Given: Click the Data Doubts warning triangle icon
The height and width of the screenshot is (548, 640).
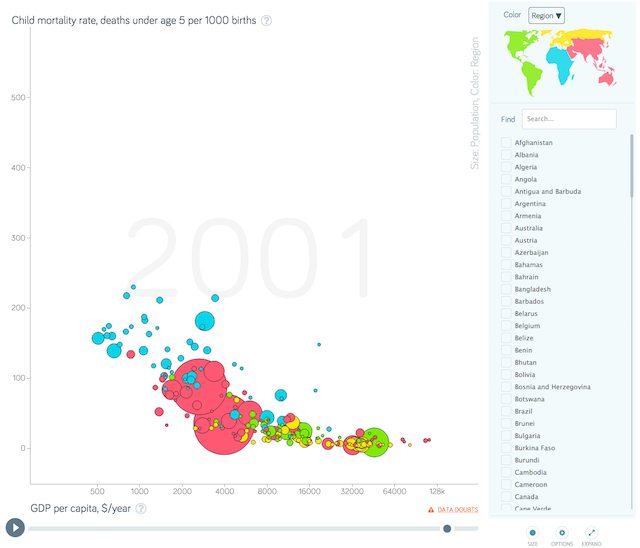Looking at the screenshot, I should 431,510.
